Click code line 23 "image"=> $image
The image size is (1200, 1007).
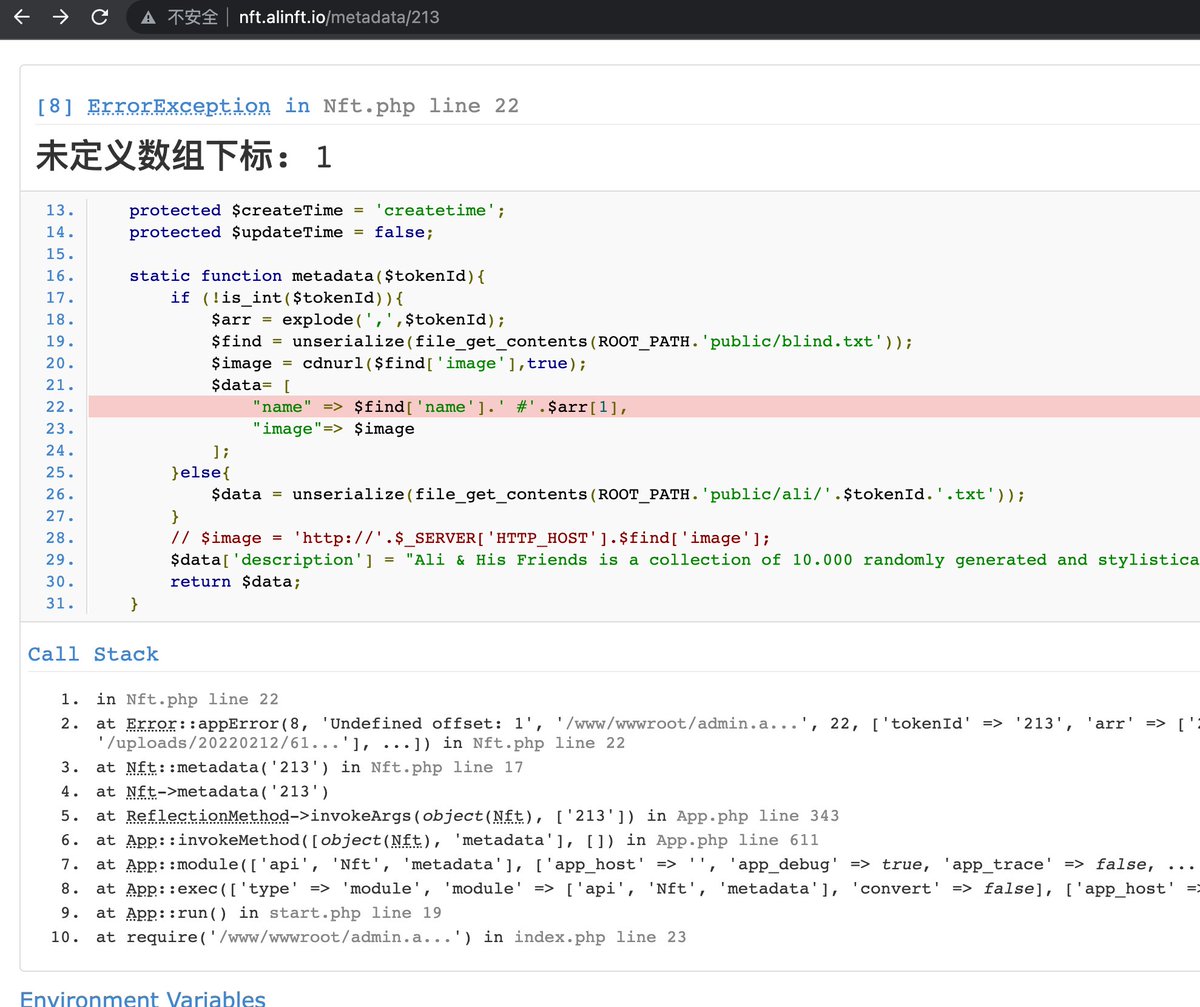pos(333,429)
